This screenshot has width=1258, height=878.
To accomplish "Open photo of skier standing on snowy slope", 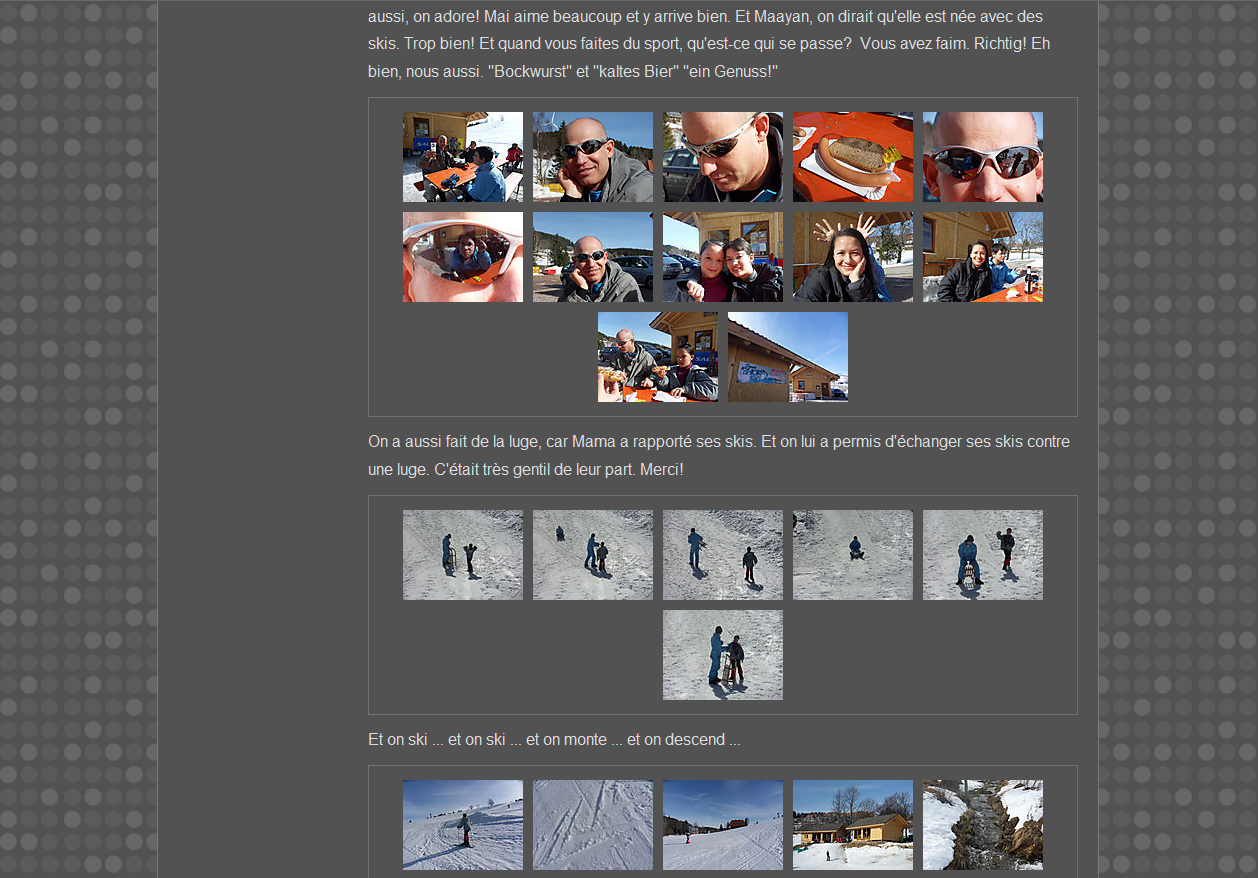I will point(462,825).
